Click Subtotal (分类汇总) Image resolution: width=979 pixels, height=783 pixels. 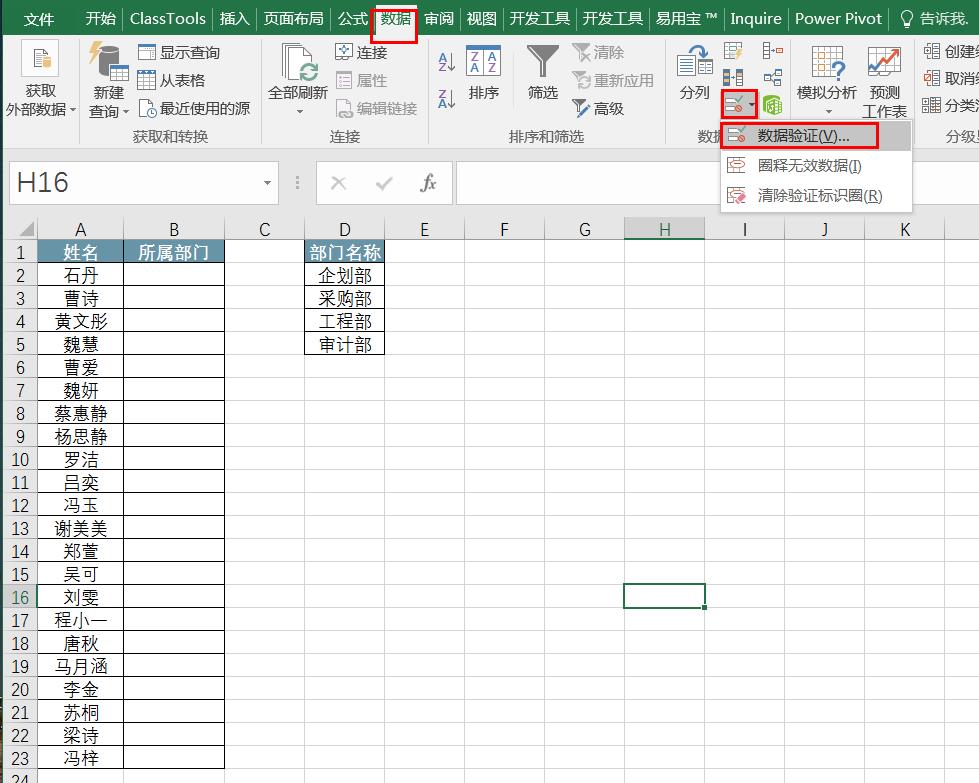pyautogui.click(x=950, y=106)
